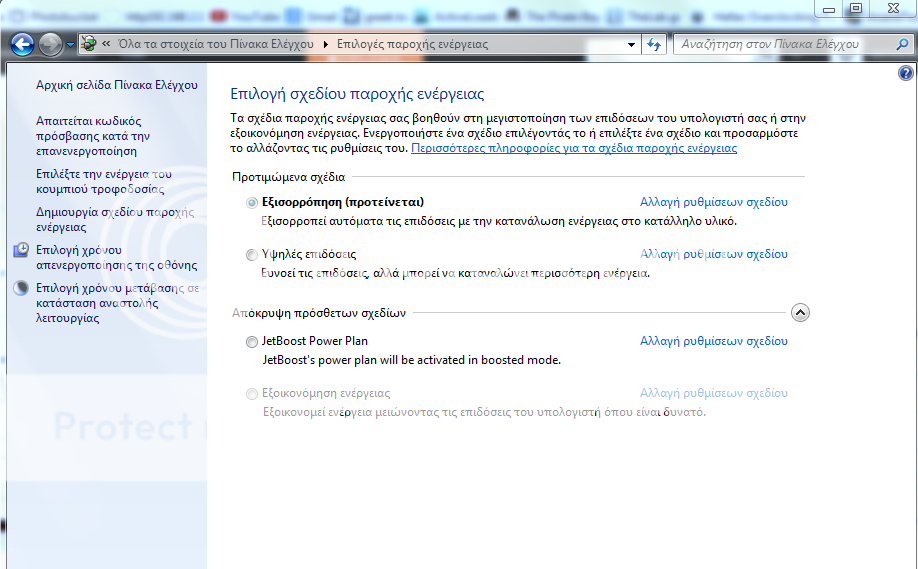Click the Back navigation arrow button
This screenshot has width=918, height=569.
click(22, 45)
